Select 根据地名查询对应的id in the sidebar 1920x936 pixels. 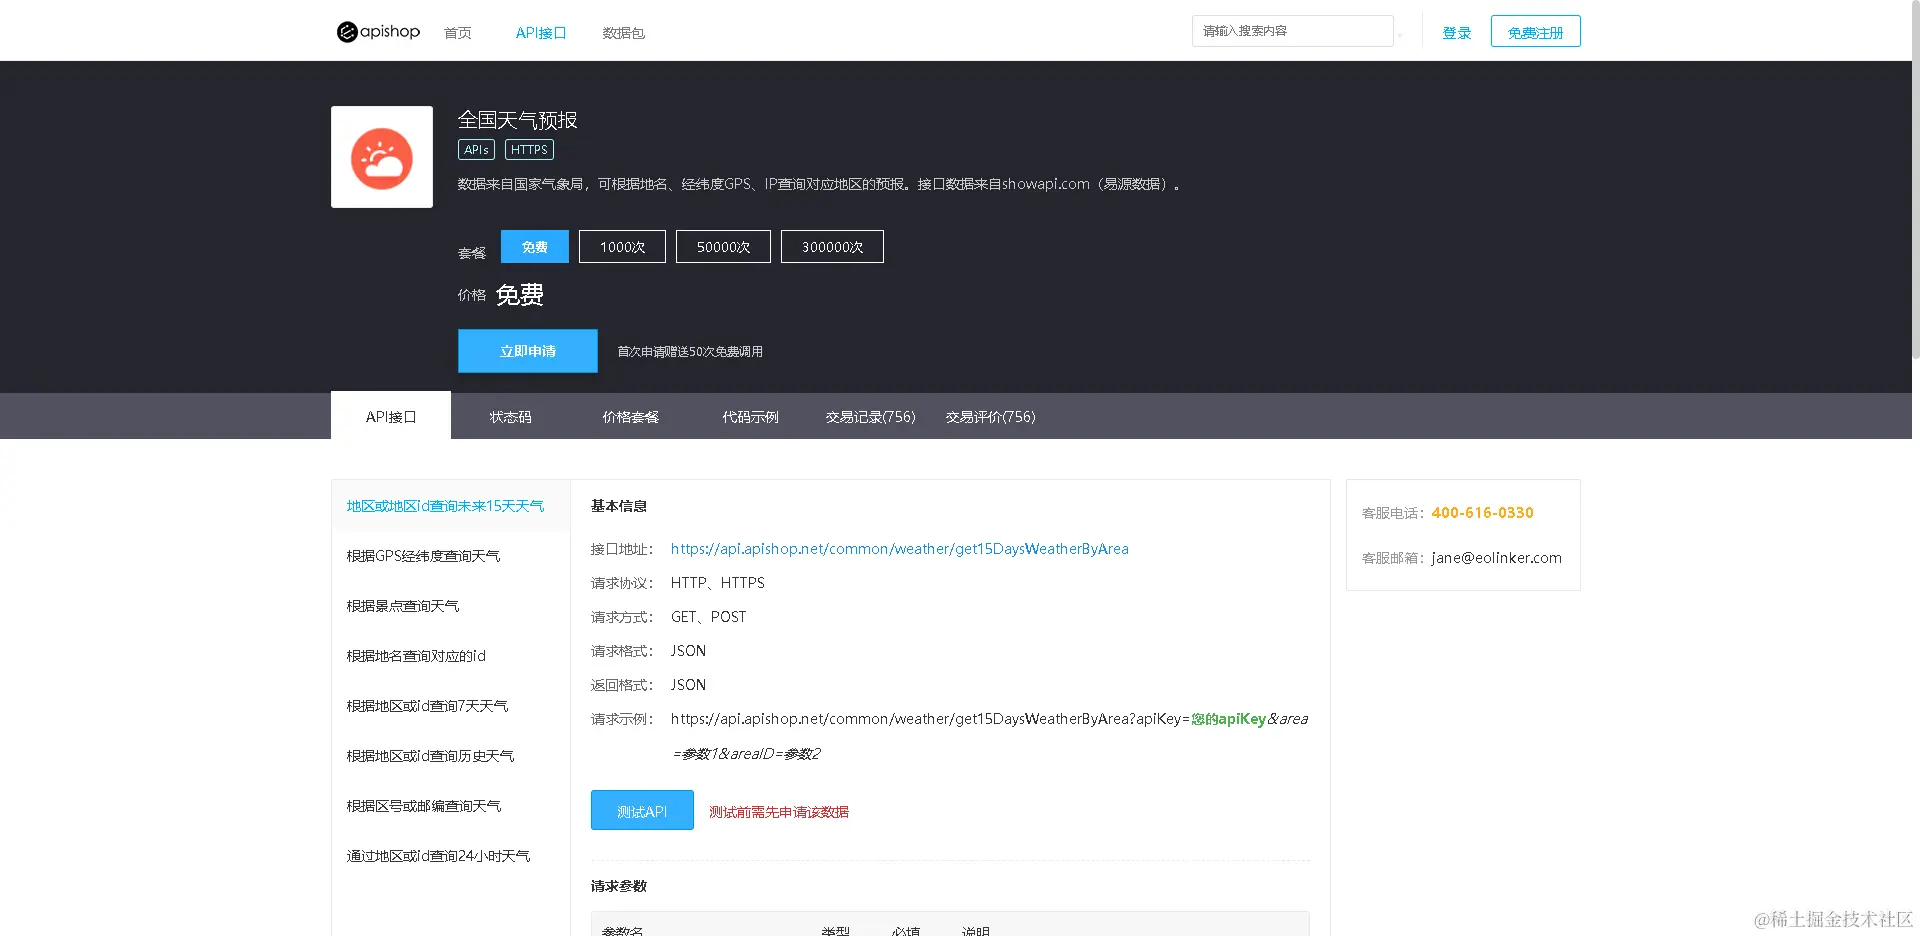tap(451, 656)
